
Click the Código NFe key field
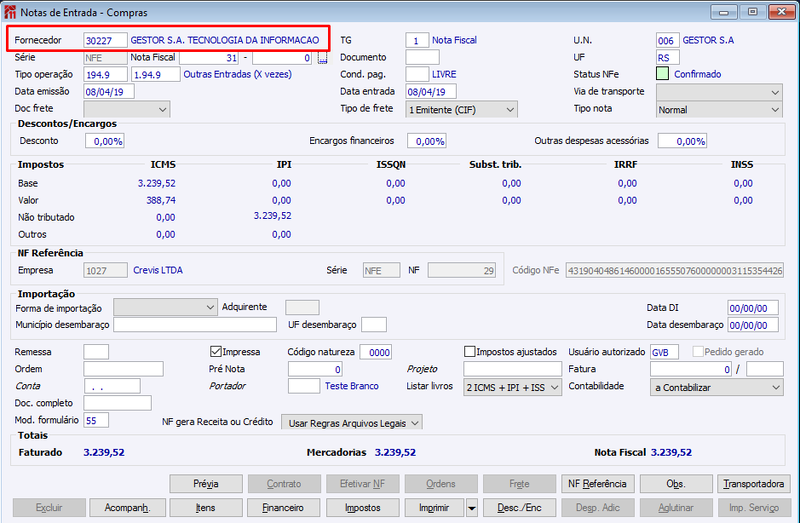(x=674, y=270)
